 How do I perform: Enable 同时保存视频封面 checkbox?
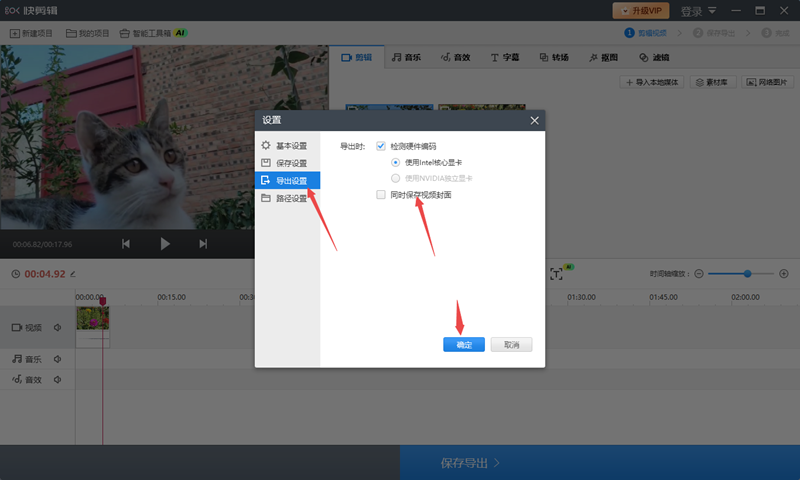[381, 194]
